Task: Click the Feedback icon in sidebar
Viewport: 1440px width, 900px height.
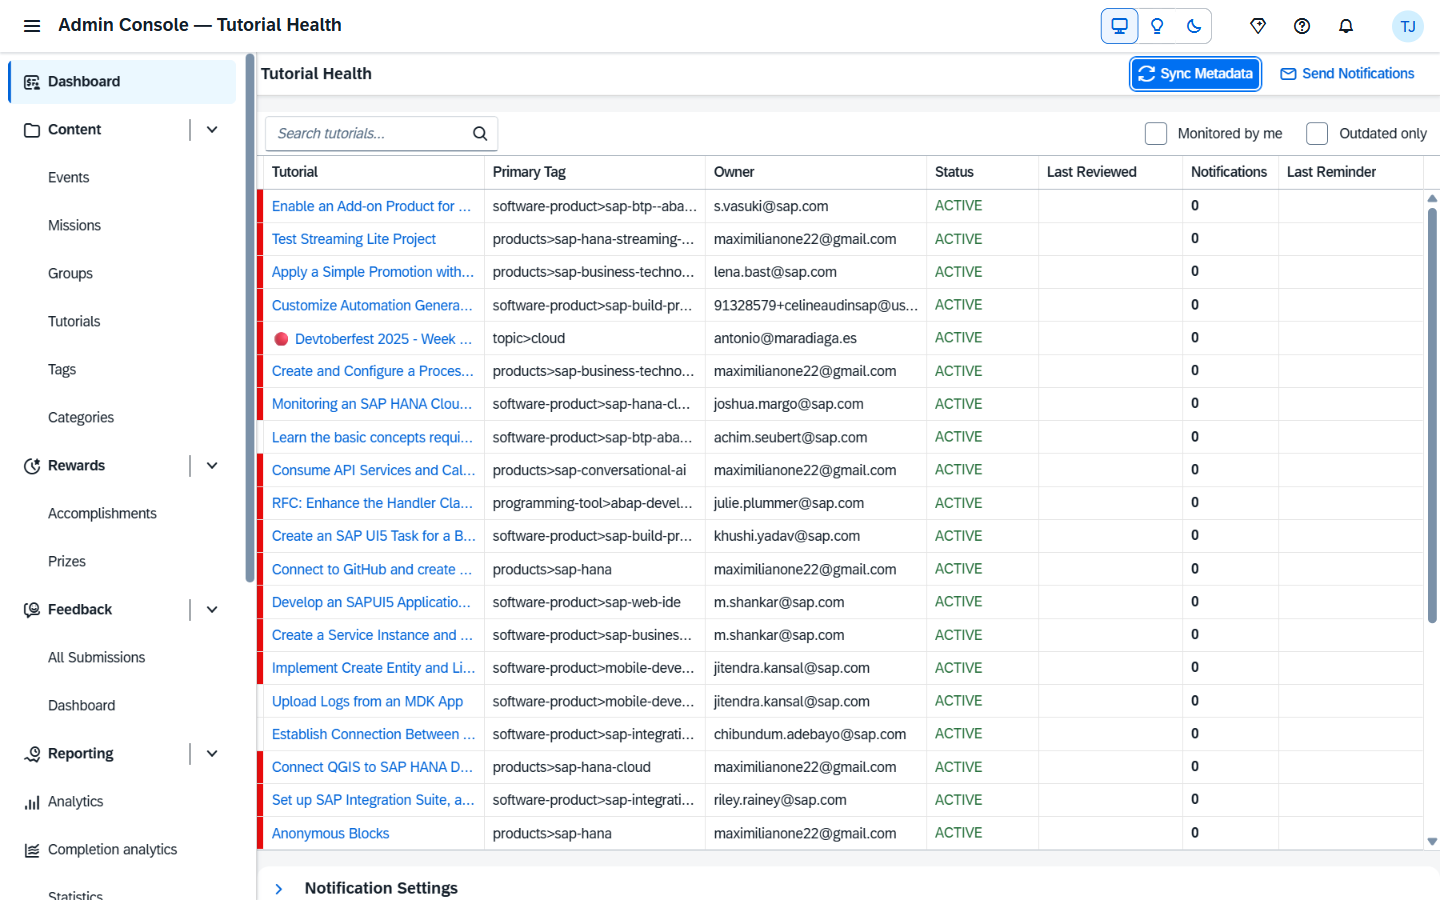Action: coord(32,610)
